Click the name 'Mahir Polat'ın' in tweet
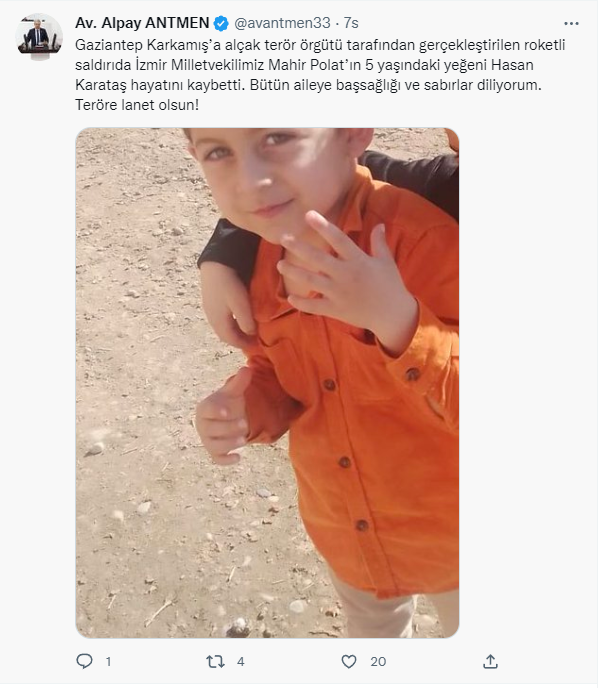This screenshot has height=688, width=607. 315,65
